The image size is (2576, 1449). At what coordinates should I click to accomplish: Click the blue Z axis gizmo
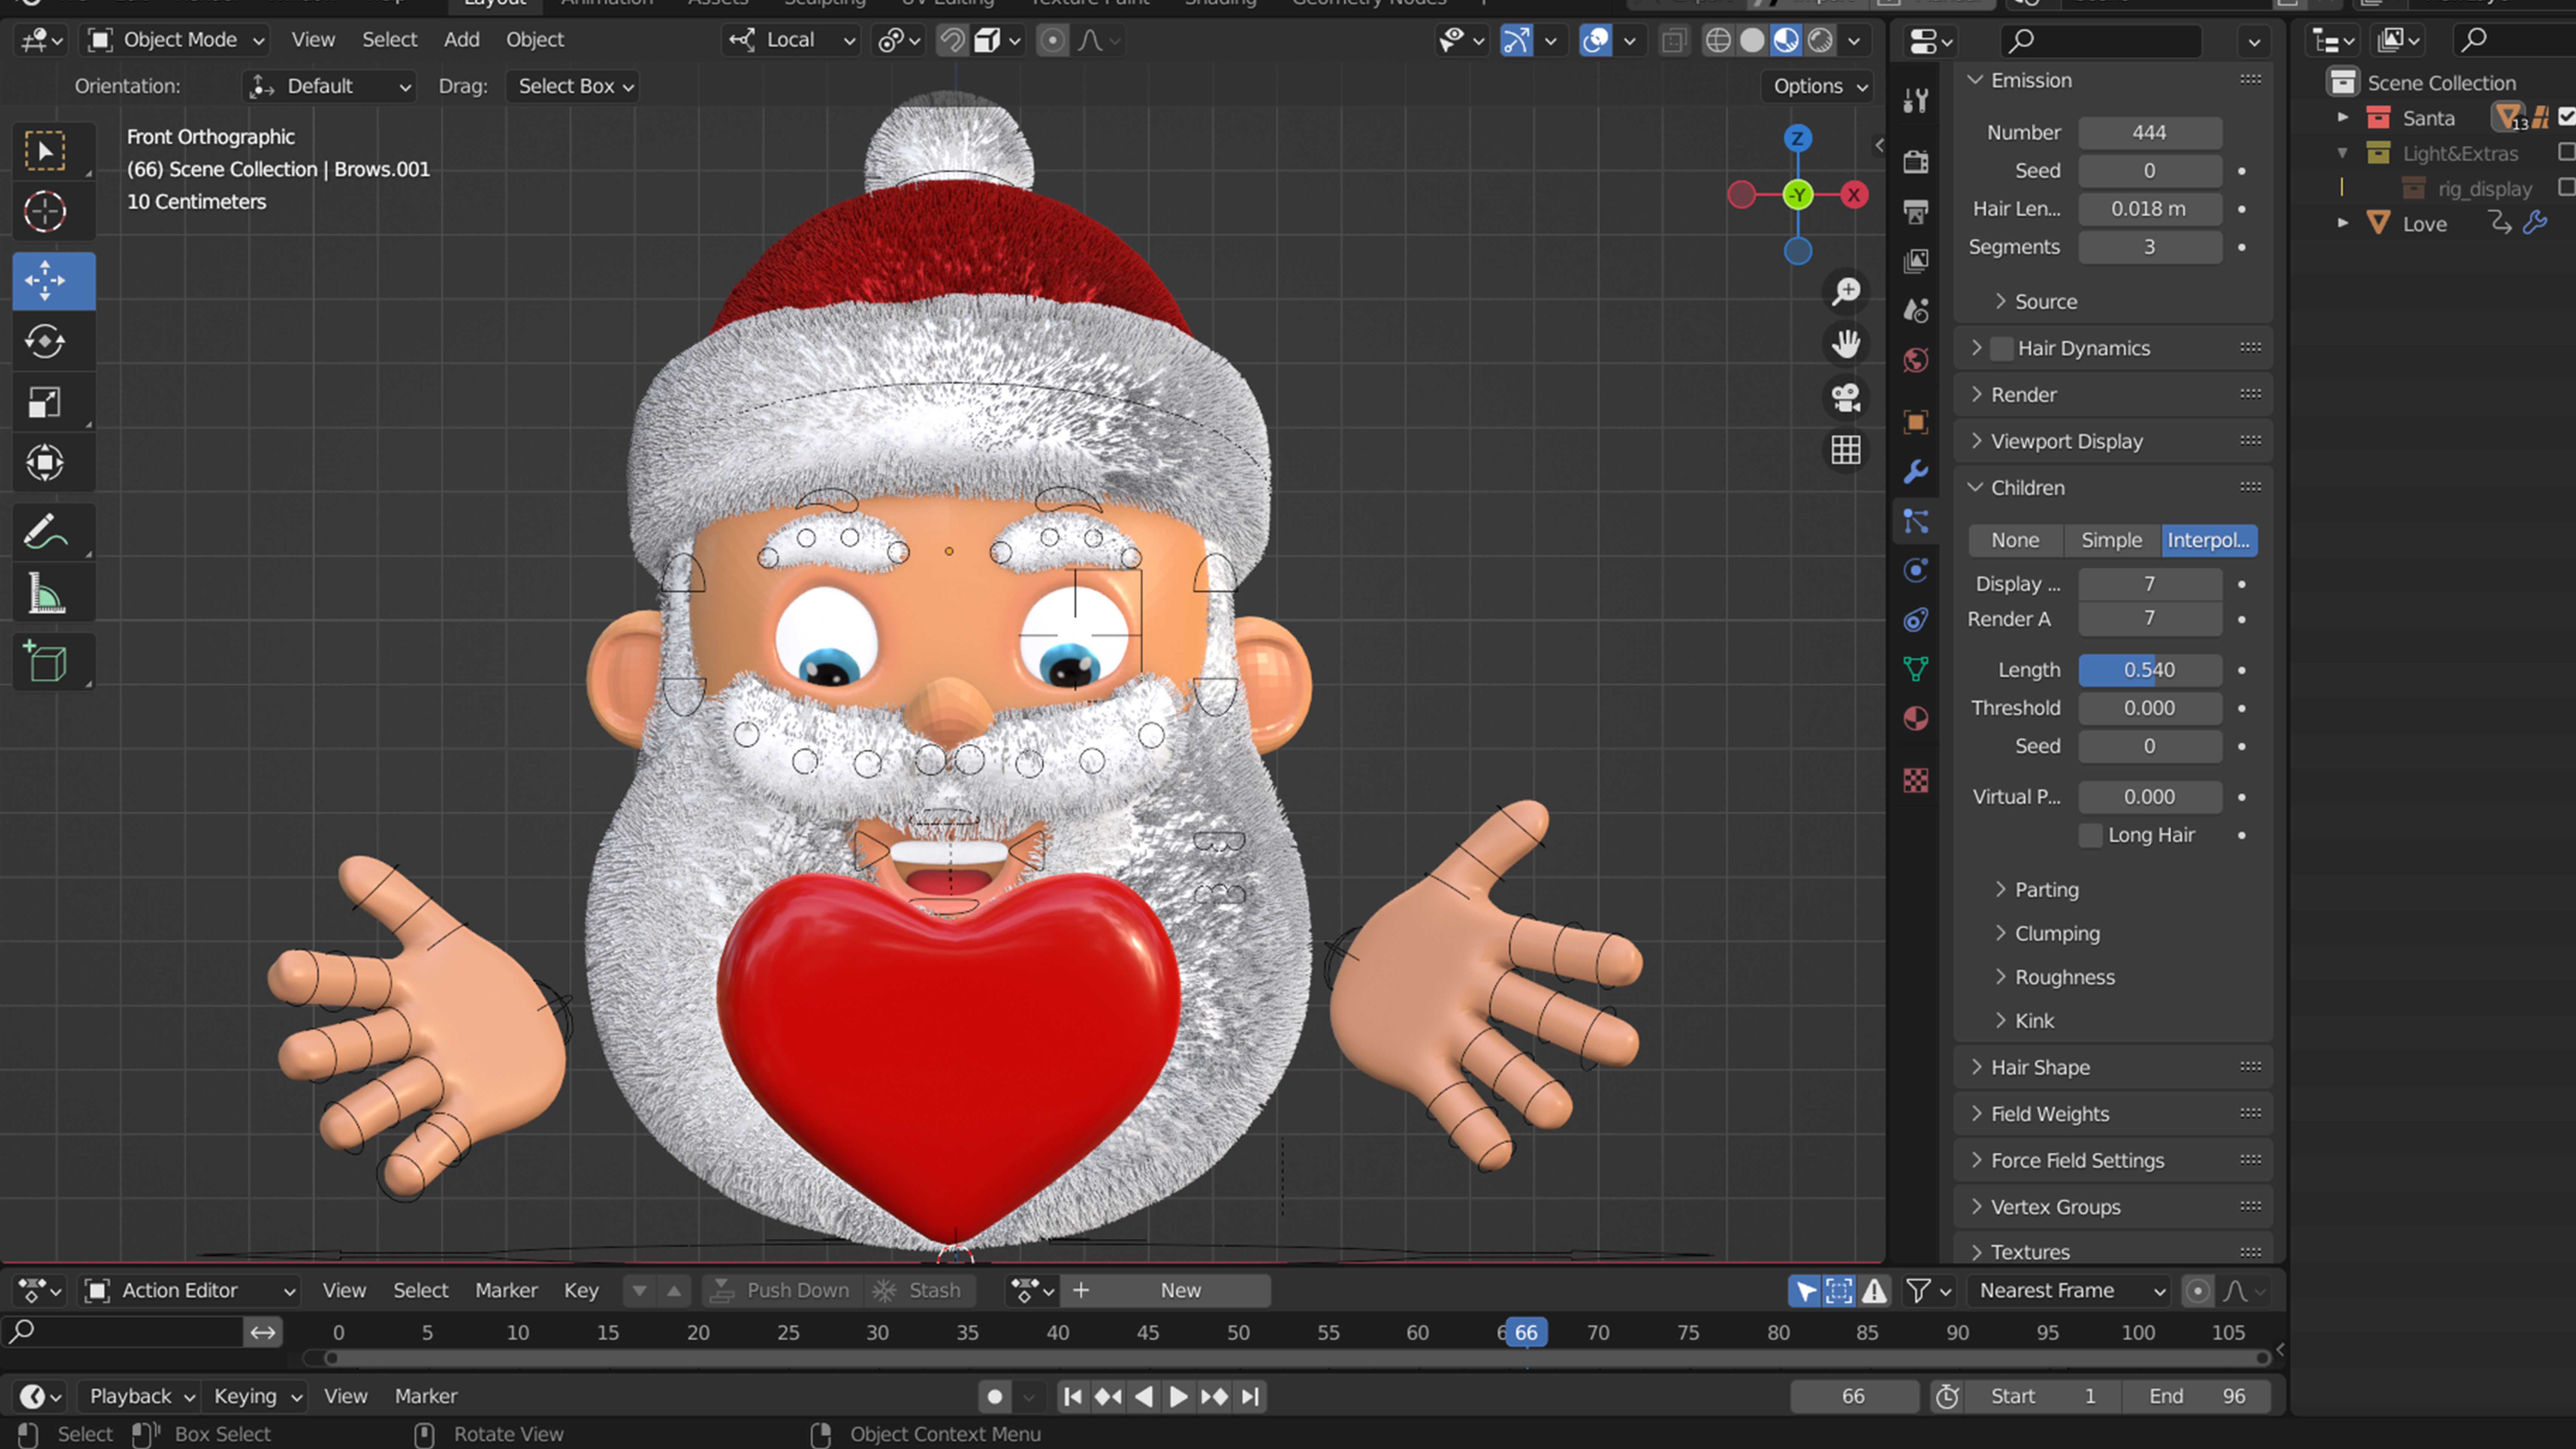click(x=1798, y=138)
